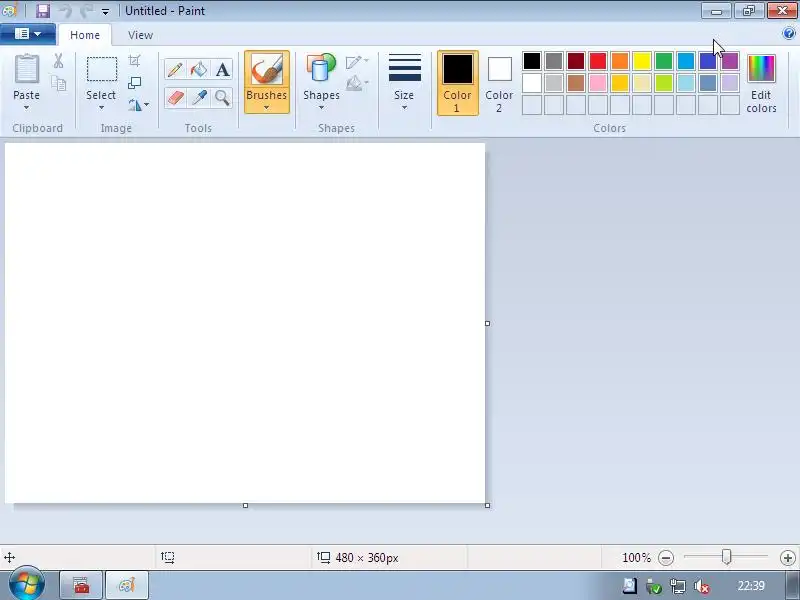Switch to the Home tab
800x600 pixels.
85,35
